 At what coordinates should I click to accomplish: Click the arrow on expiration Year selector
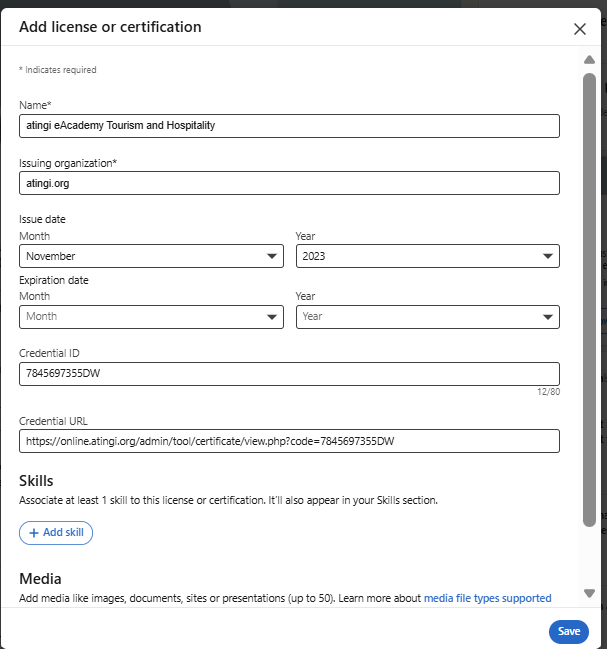(x=548, y=317)
